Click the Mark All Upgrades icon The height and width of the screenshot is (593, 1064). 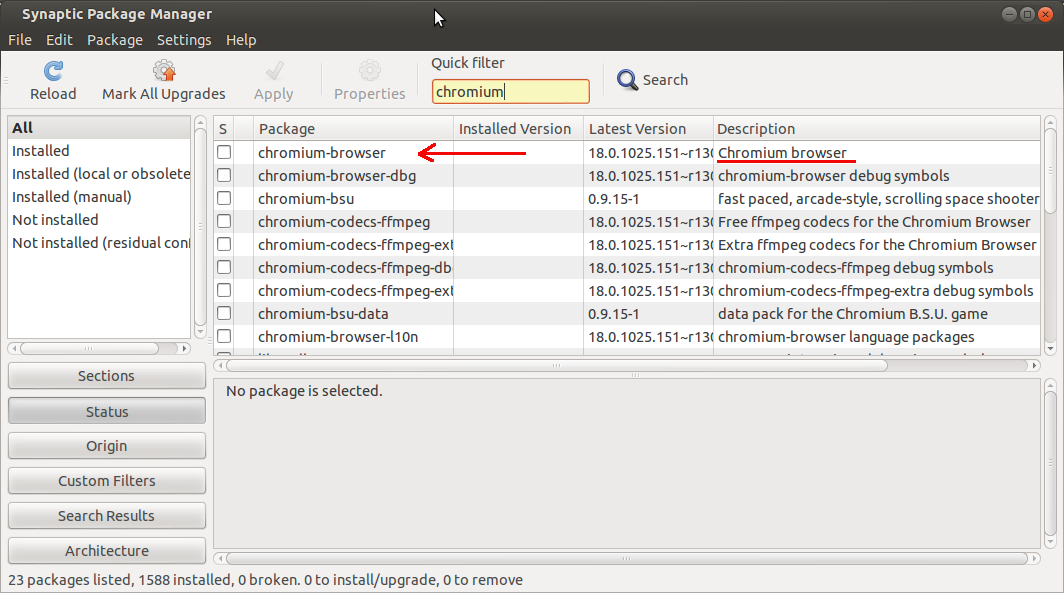164,71
